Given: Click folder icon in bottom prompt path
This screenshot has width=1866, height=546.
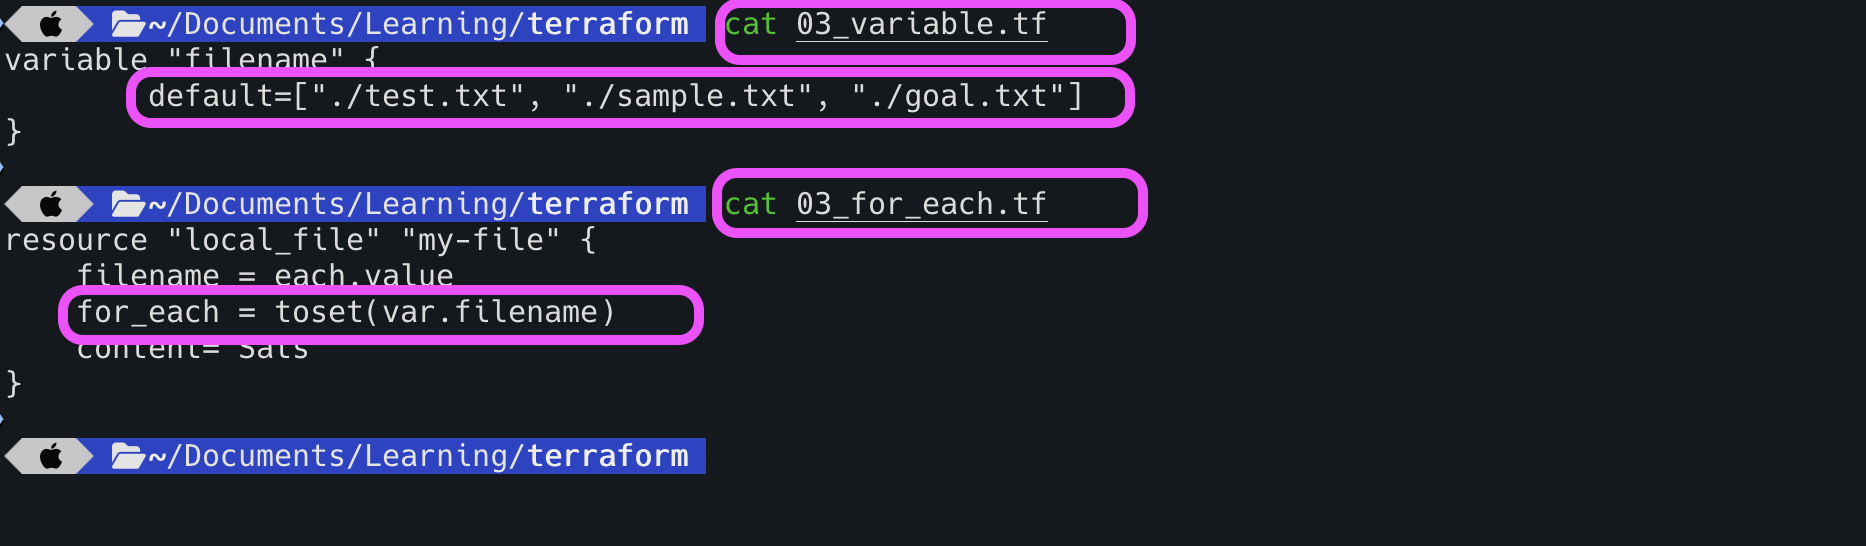Looking at the screenshot, I should pyautogui.click(x=128, y=456).
